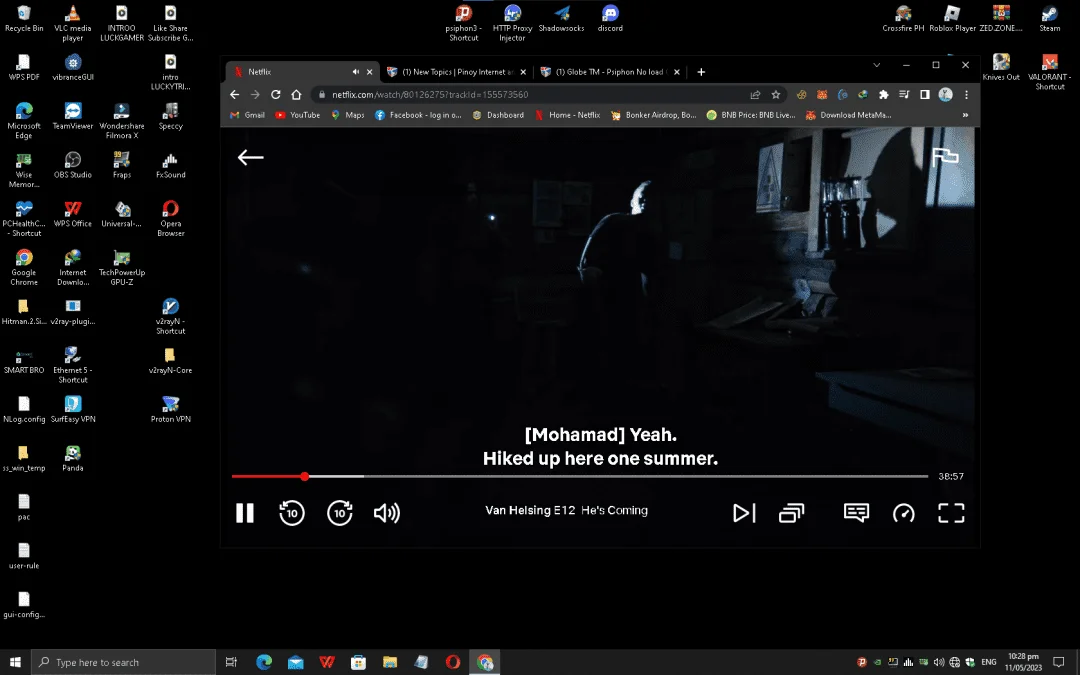Open WPS Office from taskbar
1080x675 pixels.
pyautogui.click(x=327, y=662)
